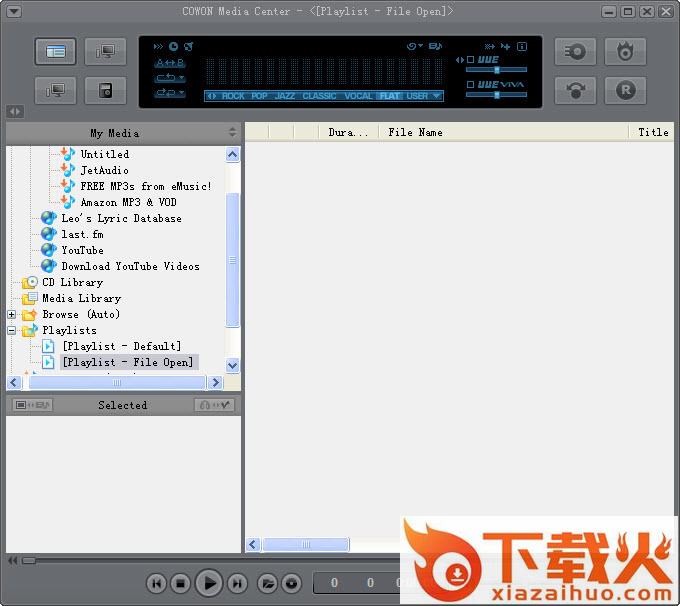This screenshot has height=606, width=680.
Task: Click the lyrics note icon in the display
Action: pos(435,46)
